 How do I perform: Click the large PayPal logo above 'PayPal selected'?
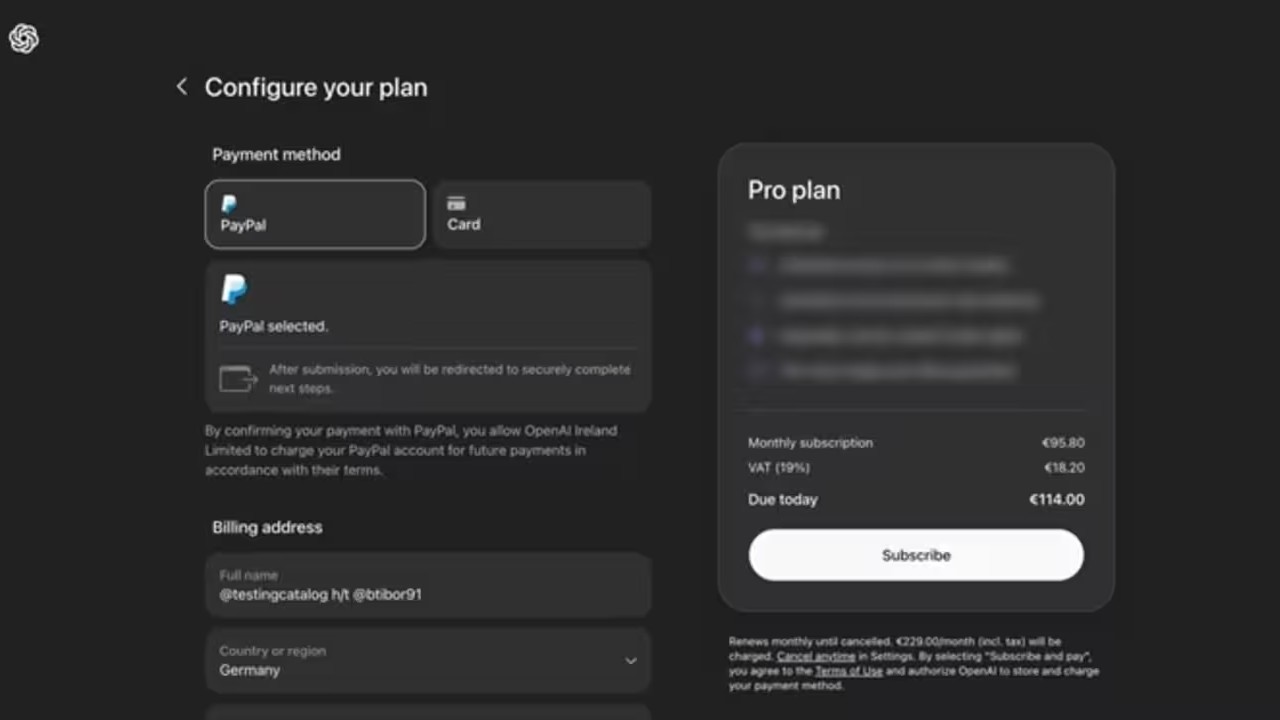pyautogui.click(x=234, y=289)
